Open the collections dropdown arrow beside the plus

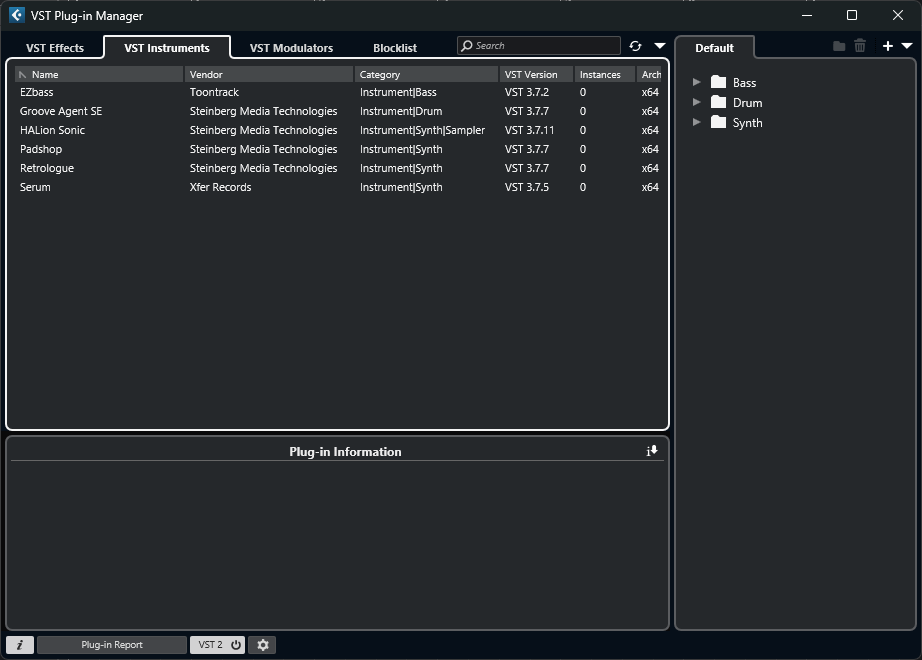[907, 46]
